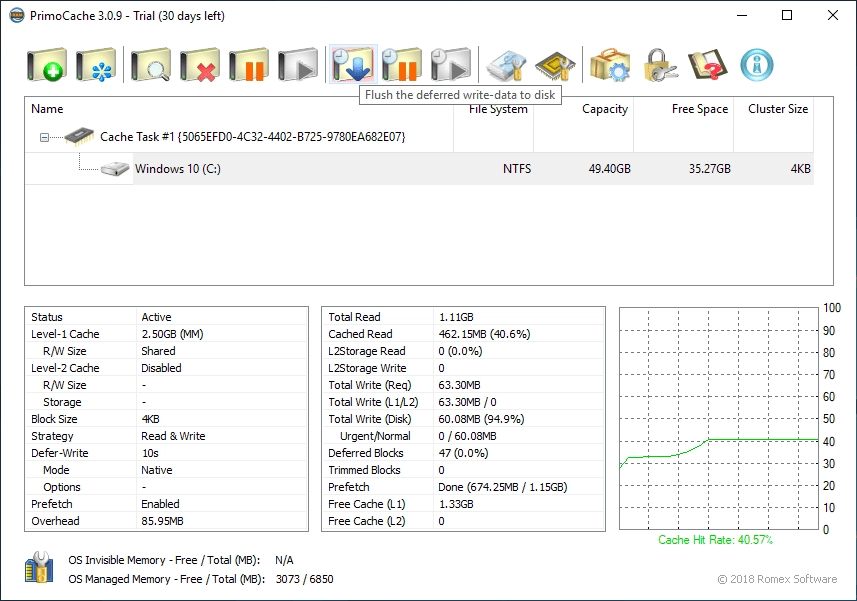Screen dimensions: 857x601
Task: Click the Cache Hit Rate 40.57% label
Action: 715,540
